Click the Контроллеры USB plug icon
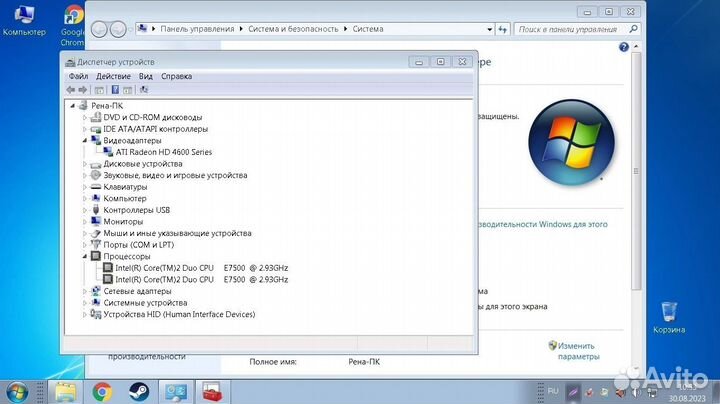720x404 pixels. click(x=96, y=210)
